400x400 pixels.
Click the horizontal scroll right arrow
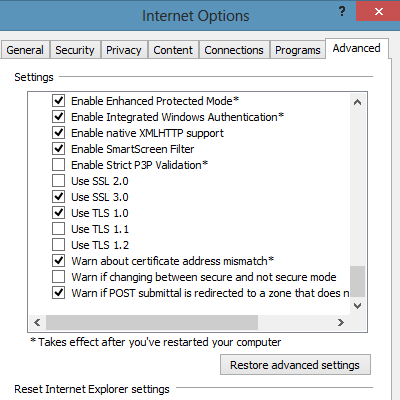click(340, 322)
